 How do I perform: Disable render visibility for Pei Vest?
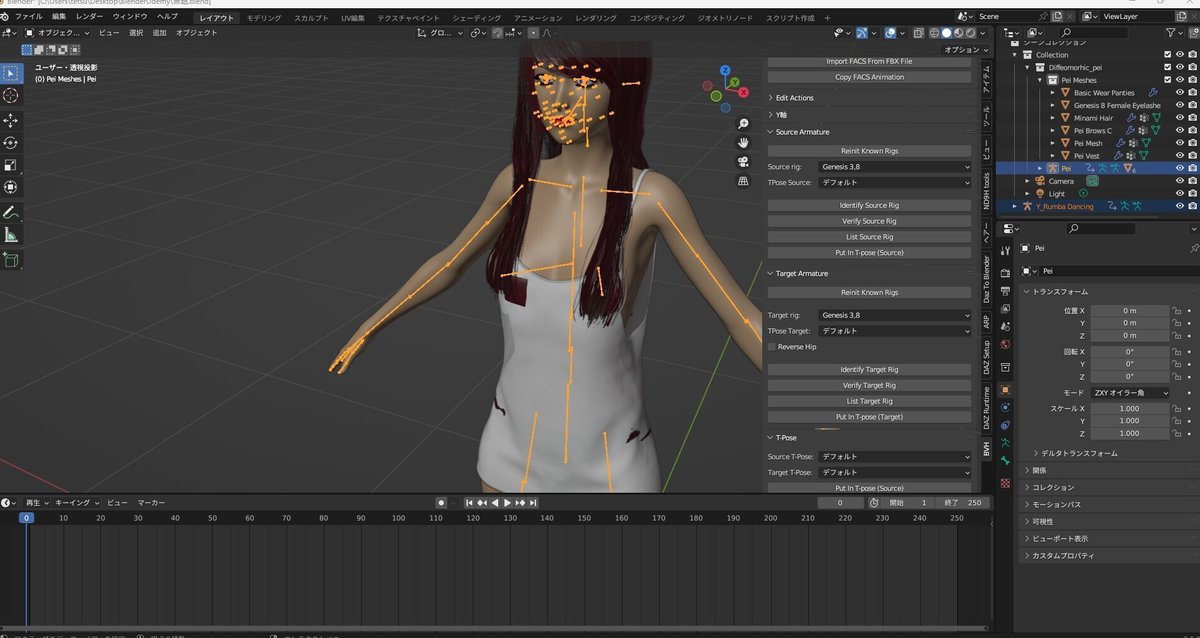pos(1192,156)
